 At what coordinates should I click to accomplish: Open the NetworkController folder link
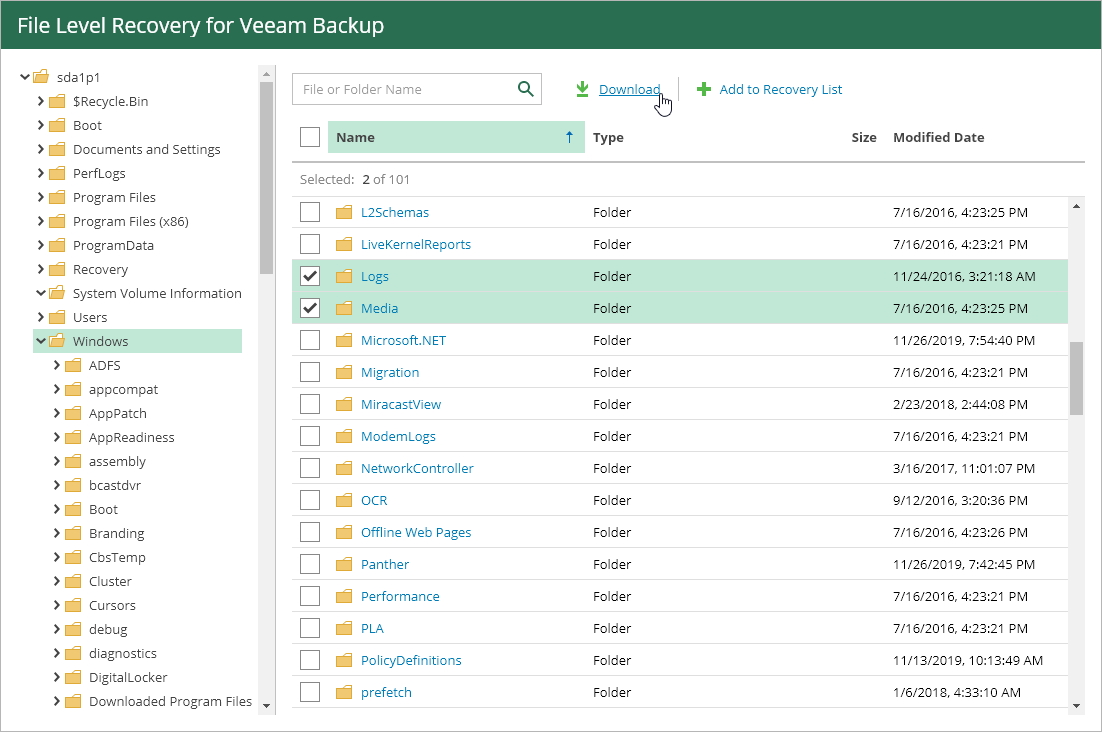[417, 468]
